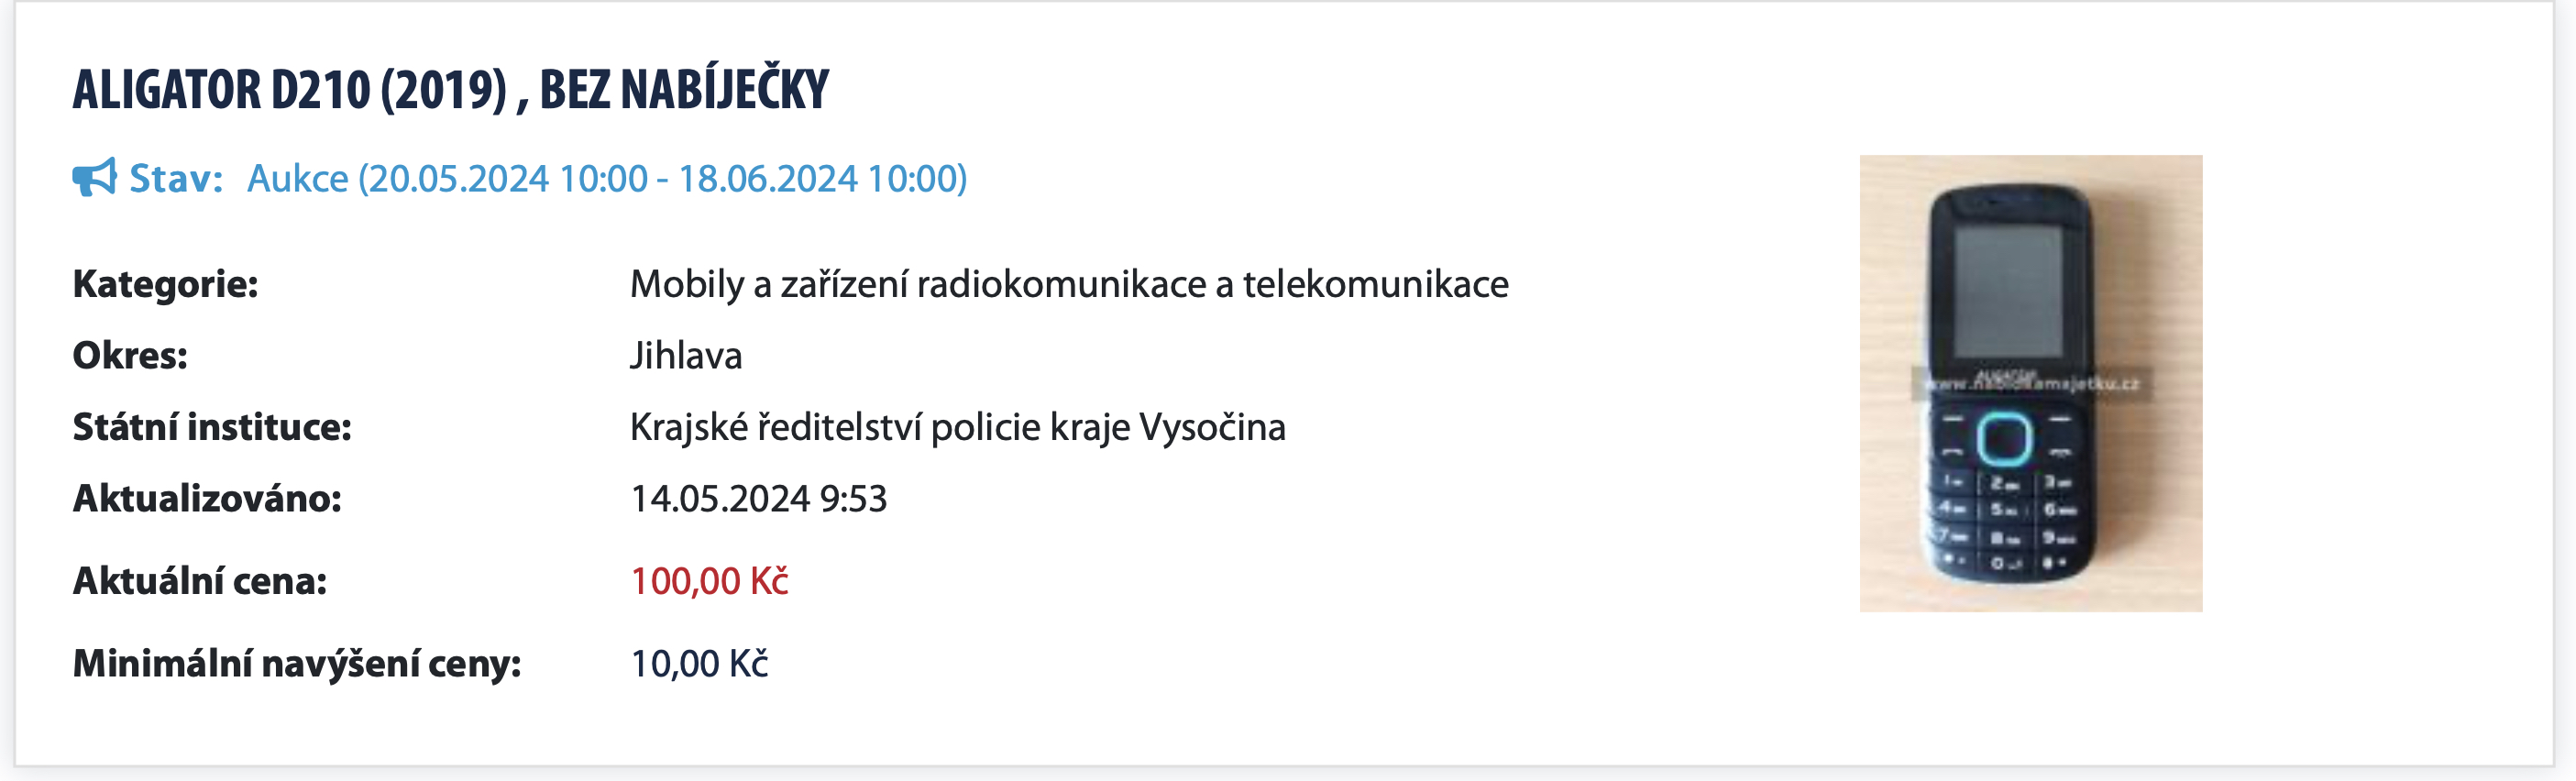This screenshot has height=781, width=2576.
Task: Click the 'Aktualizováno:' label
Action: (207, 498)
